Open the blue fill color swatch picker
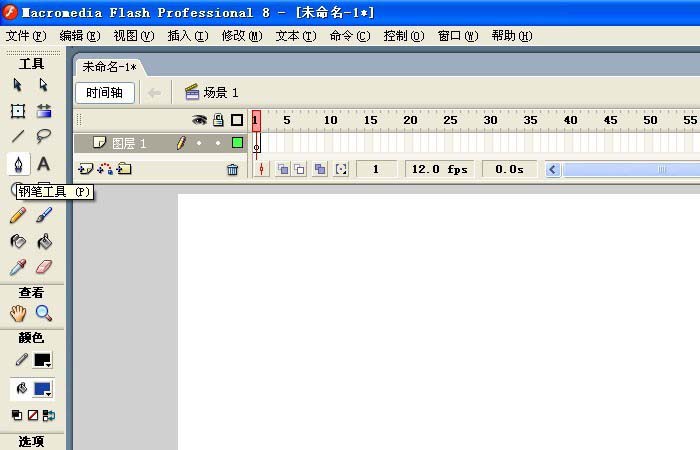The width and height of the screenshot is (700, 450). pyautogui.click(x=43, y=389)
